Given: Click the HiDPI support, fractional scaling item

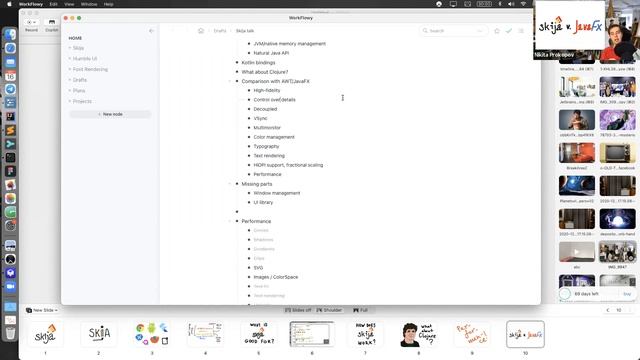Looking at the screenshot, I should point(288,165).
